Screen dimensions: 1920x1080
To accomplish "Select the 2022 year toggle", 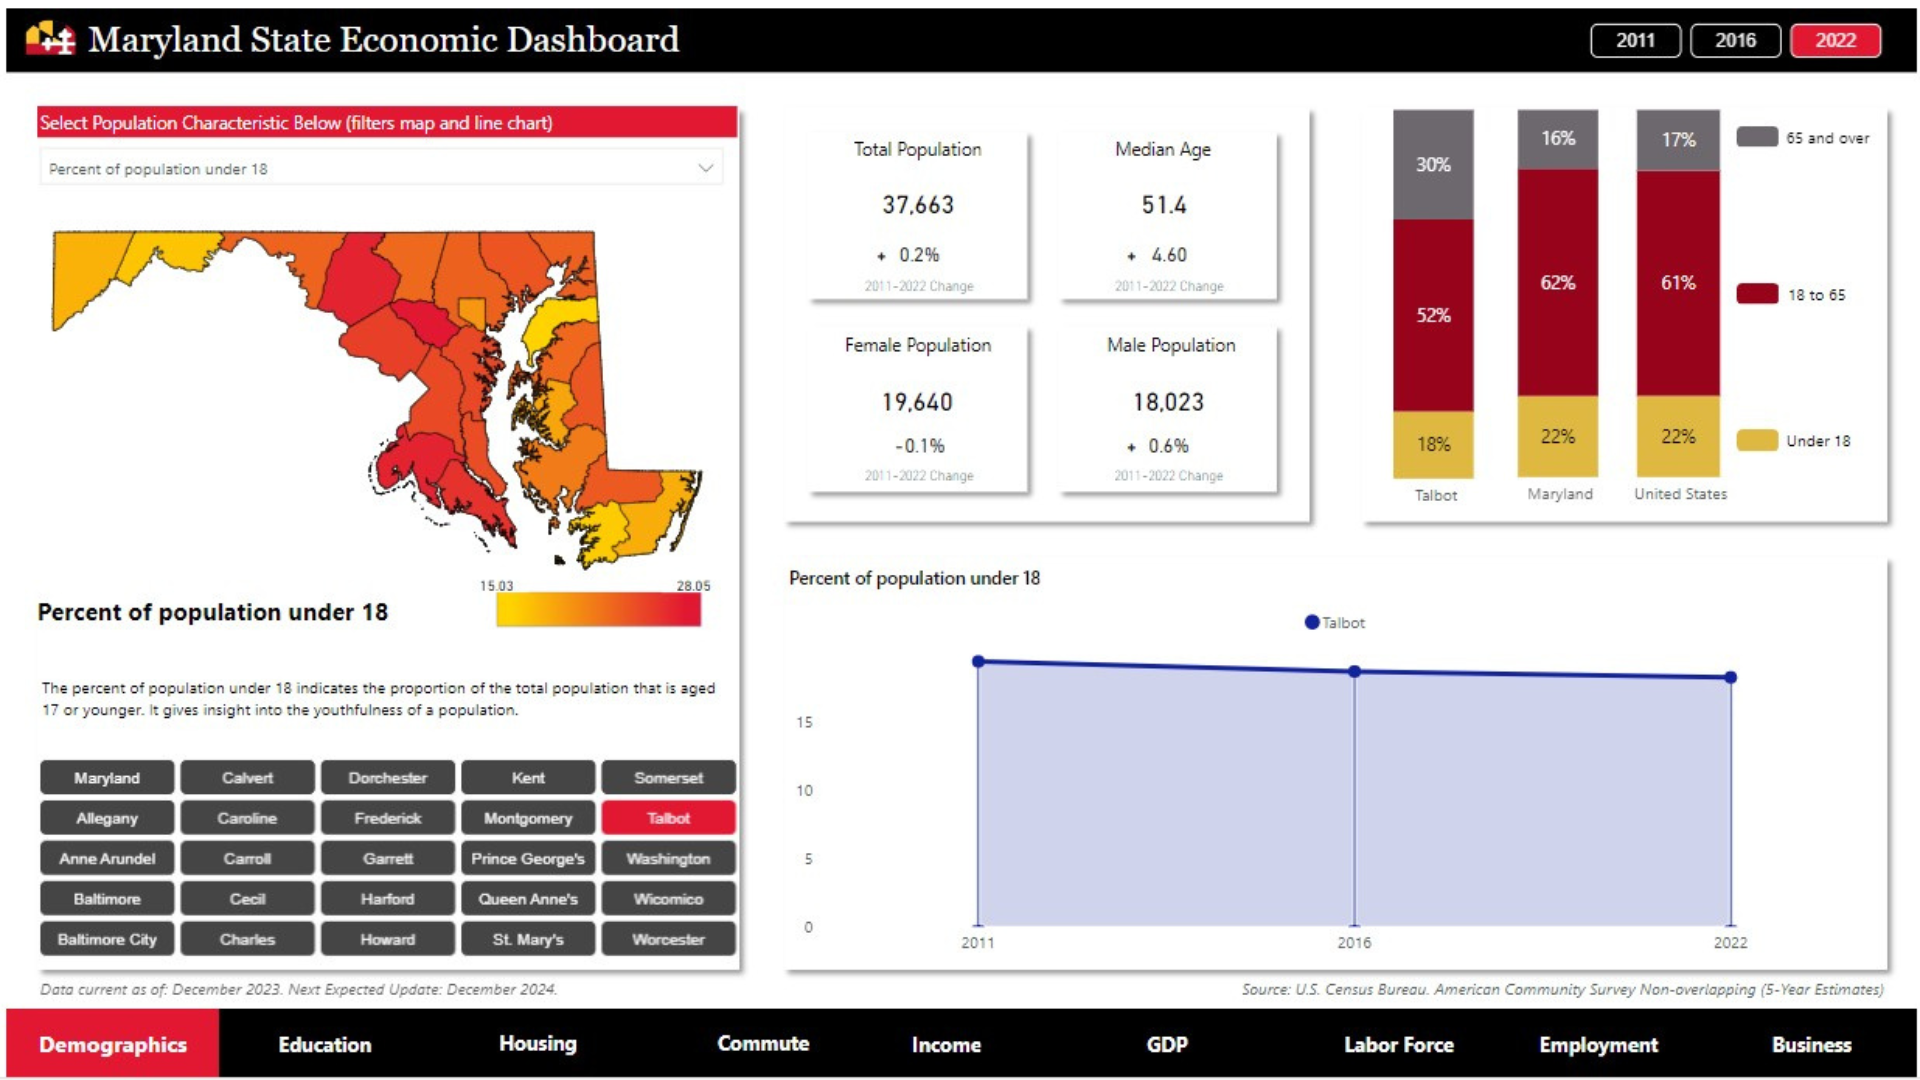I will pos(1835,40).
